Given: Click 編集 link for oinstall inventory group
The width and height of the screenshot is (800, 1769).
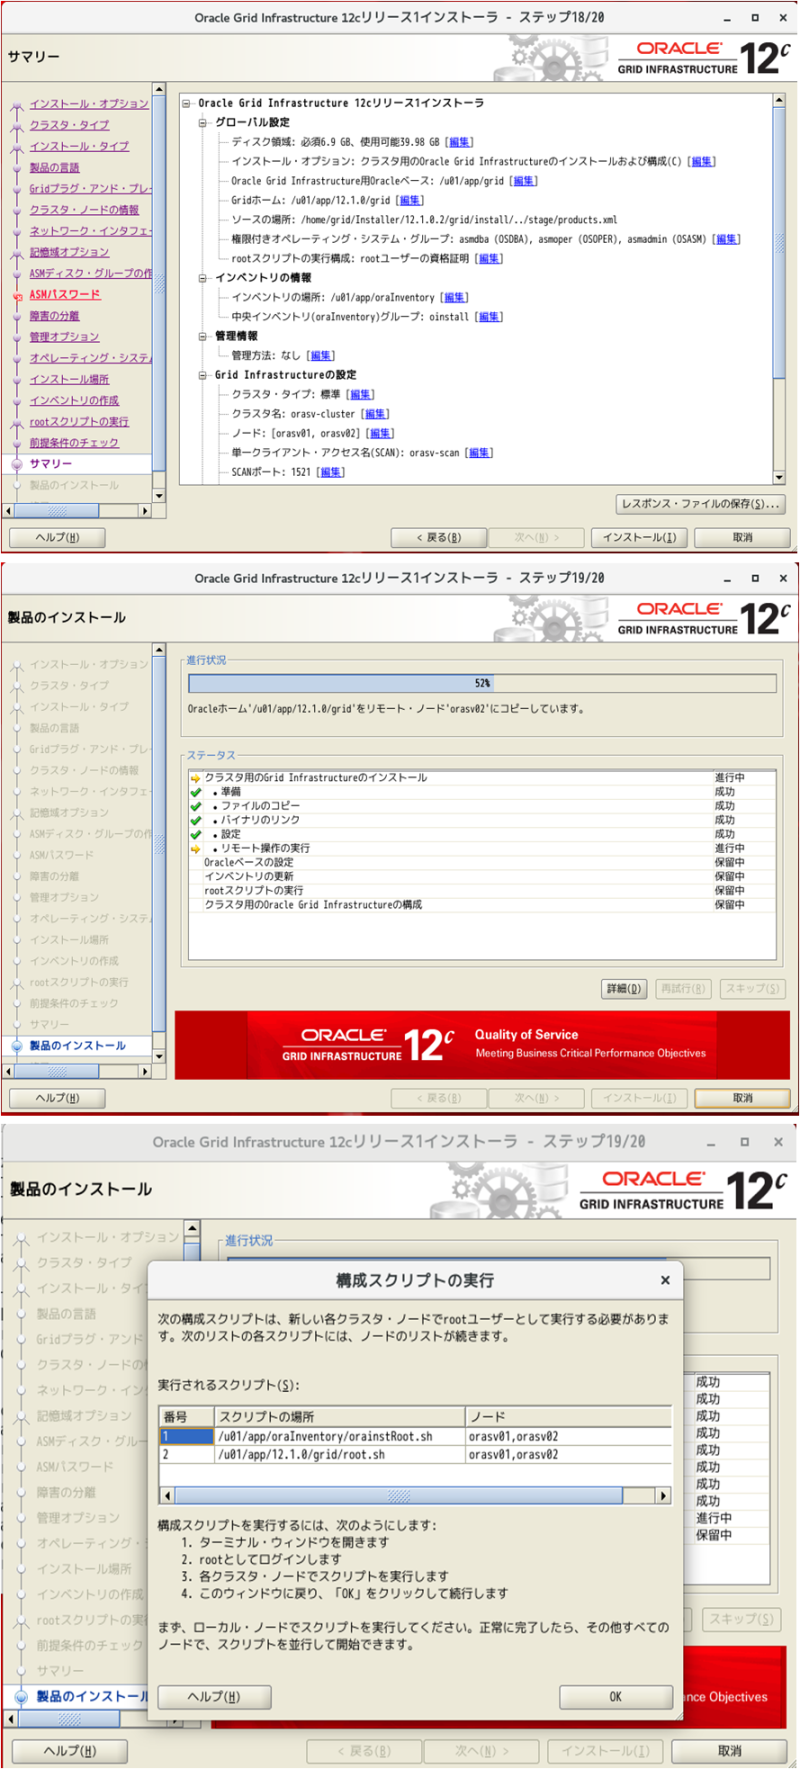Looking at the screenshot, I should [x=488, y=317].
